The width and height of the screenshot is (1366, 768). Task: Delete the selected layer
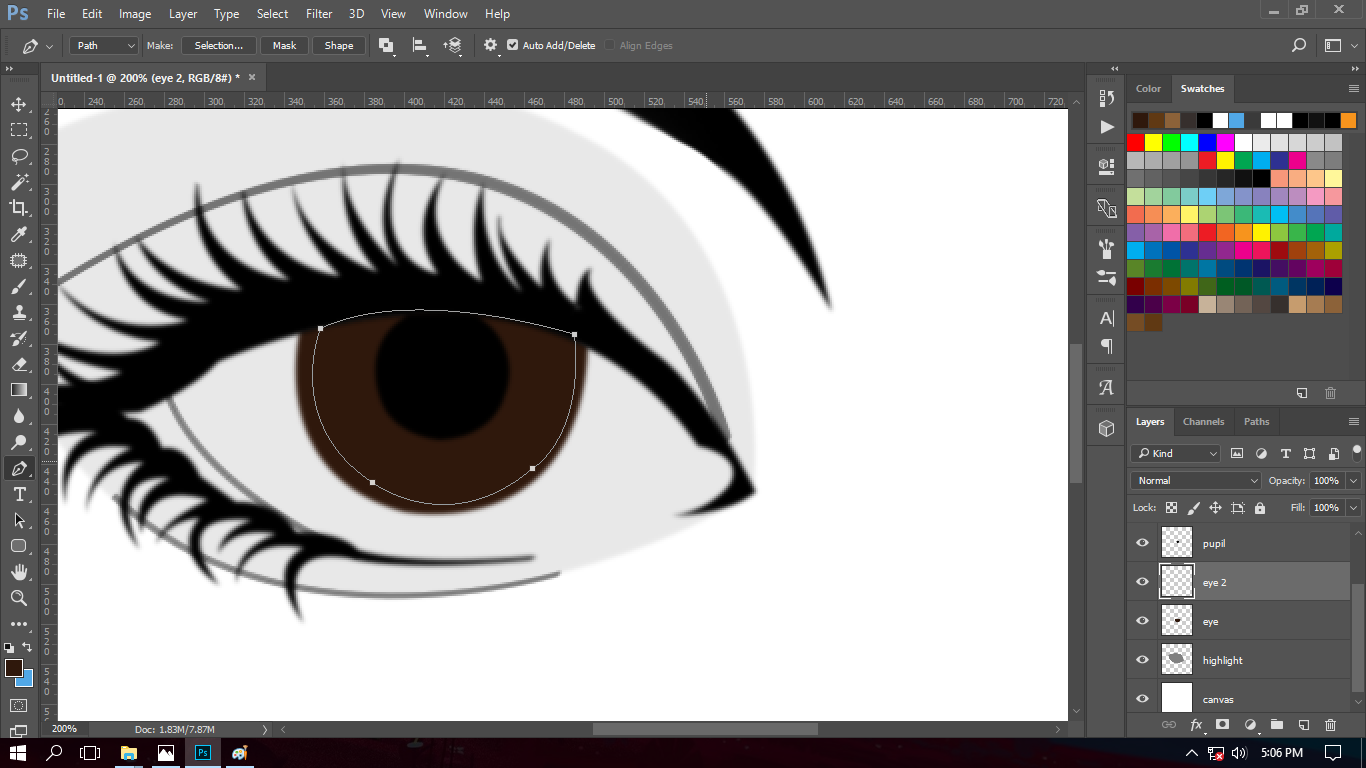[x=1330, y=725]
